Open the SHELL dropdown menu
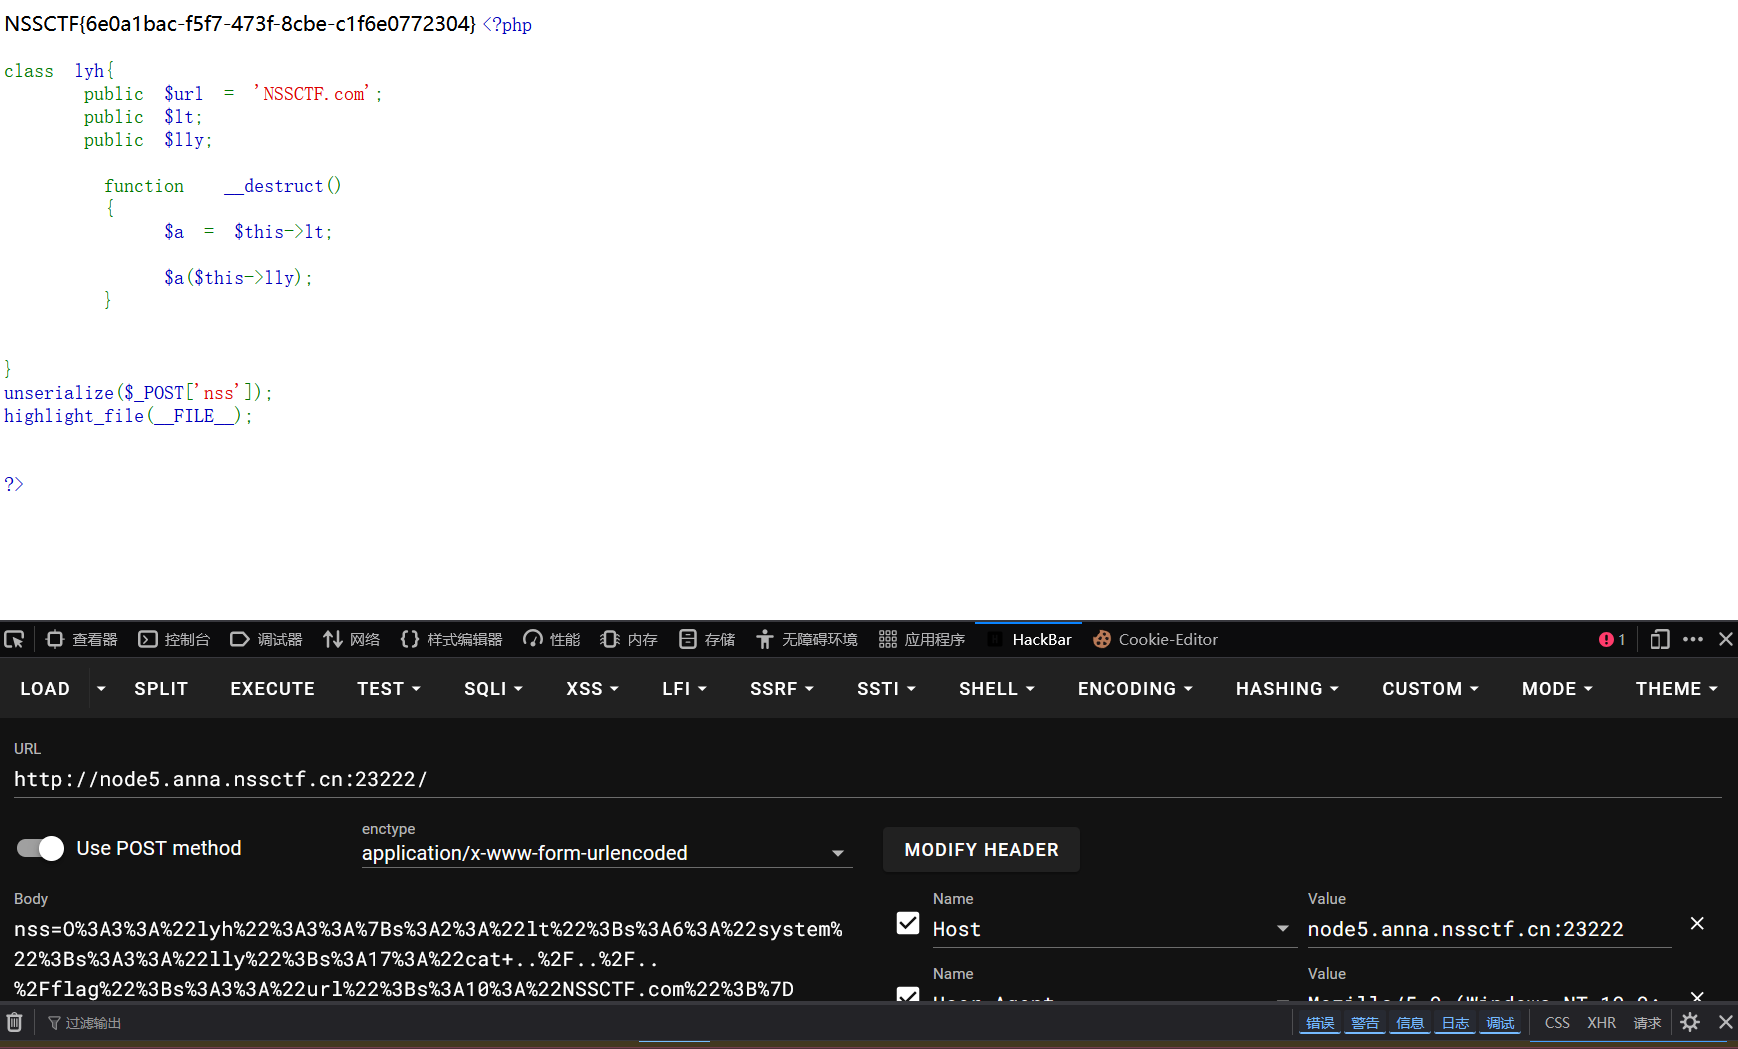Screen dimensions: 1738x1049 coord(996,689)
